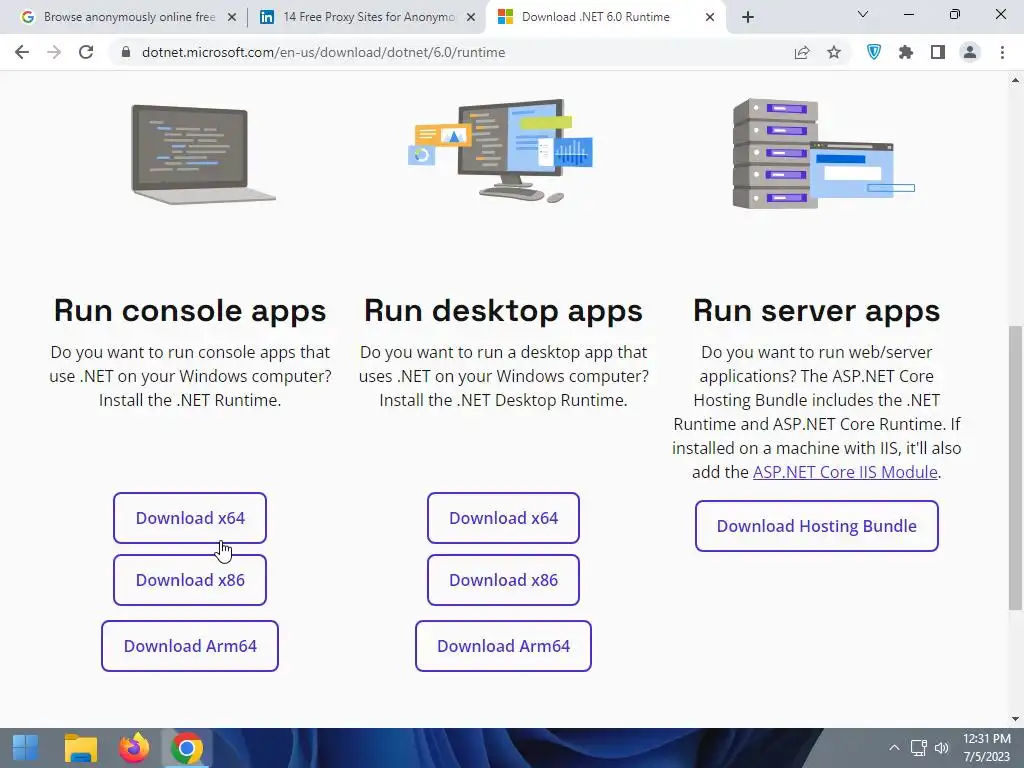The image size is (1024, 768).
Task: Open the ASP.NET Core IIS Module link
Action: (x=845, y=472)
